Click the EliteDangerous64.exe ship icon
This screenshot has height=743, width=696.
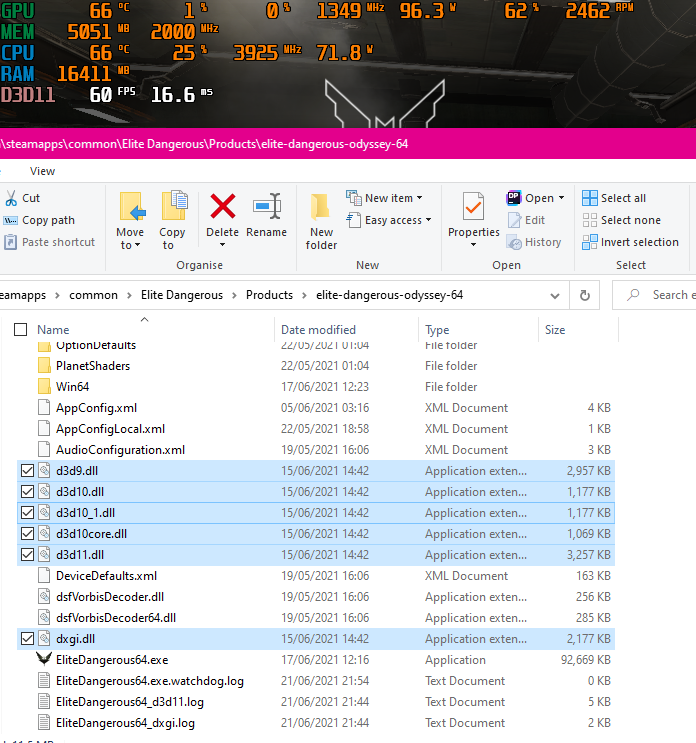[44, 659]
